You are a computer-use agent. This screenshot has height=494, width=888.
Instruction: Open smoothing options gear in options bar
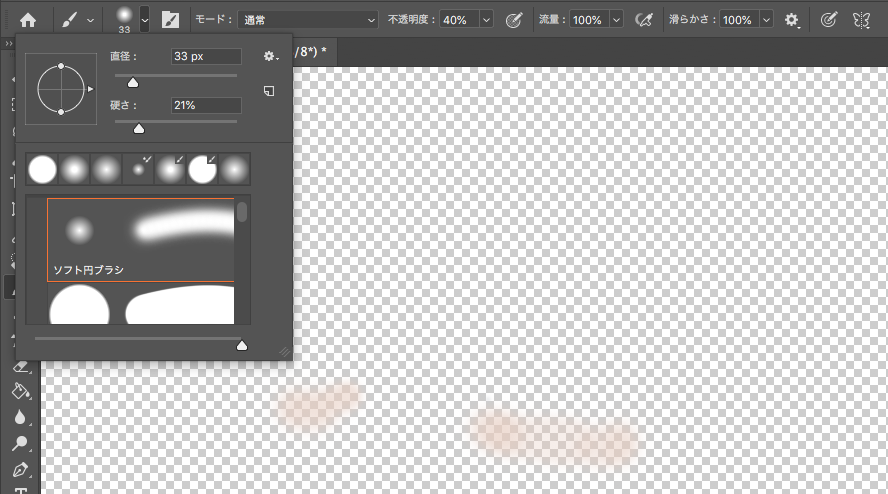coord(792,20)
